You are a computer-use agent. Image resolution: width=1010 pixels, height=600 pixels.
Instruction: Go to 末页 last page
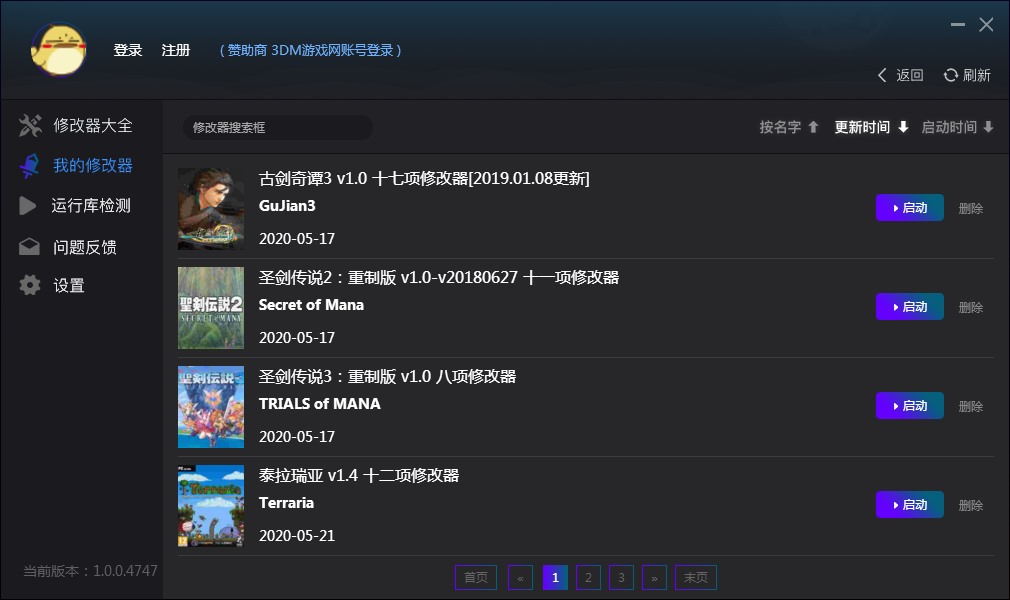(696, 577)
